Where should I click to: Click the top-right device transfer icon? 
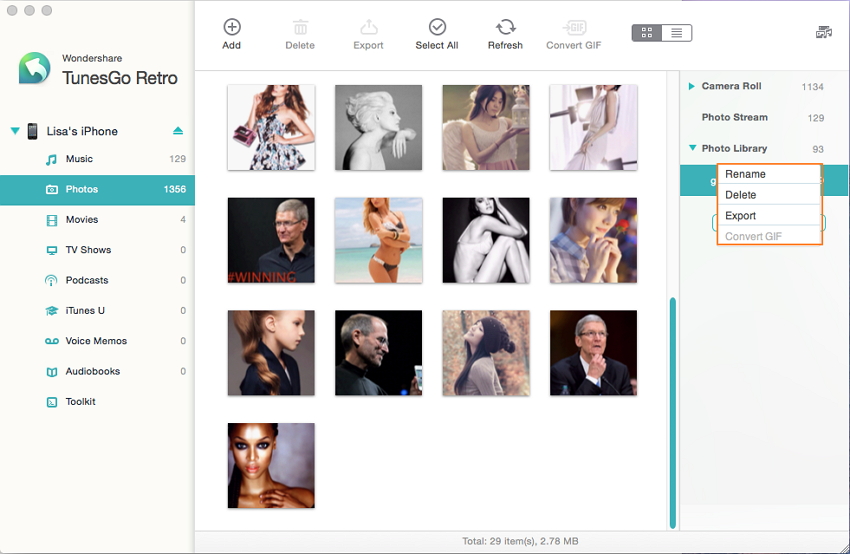coord(823,33)
